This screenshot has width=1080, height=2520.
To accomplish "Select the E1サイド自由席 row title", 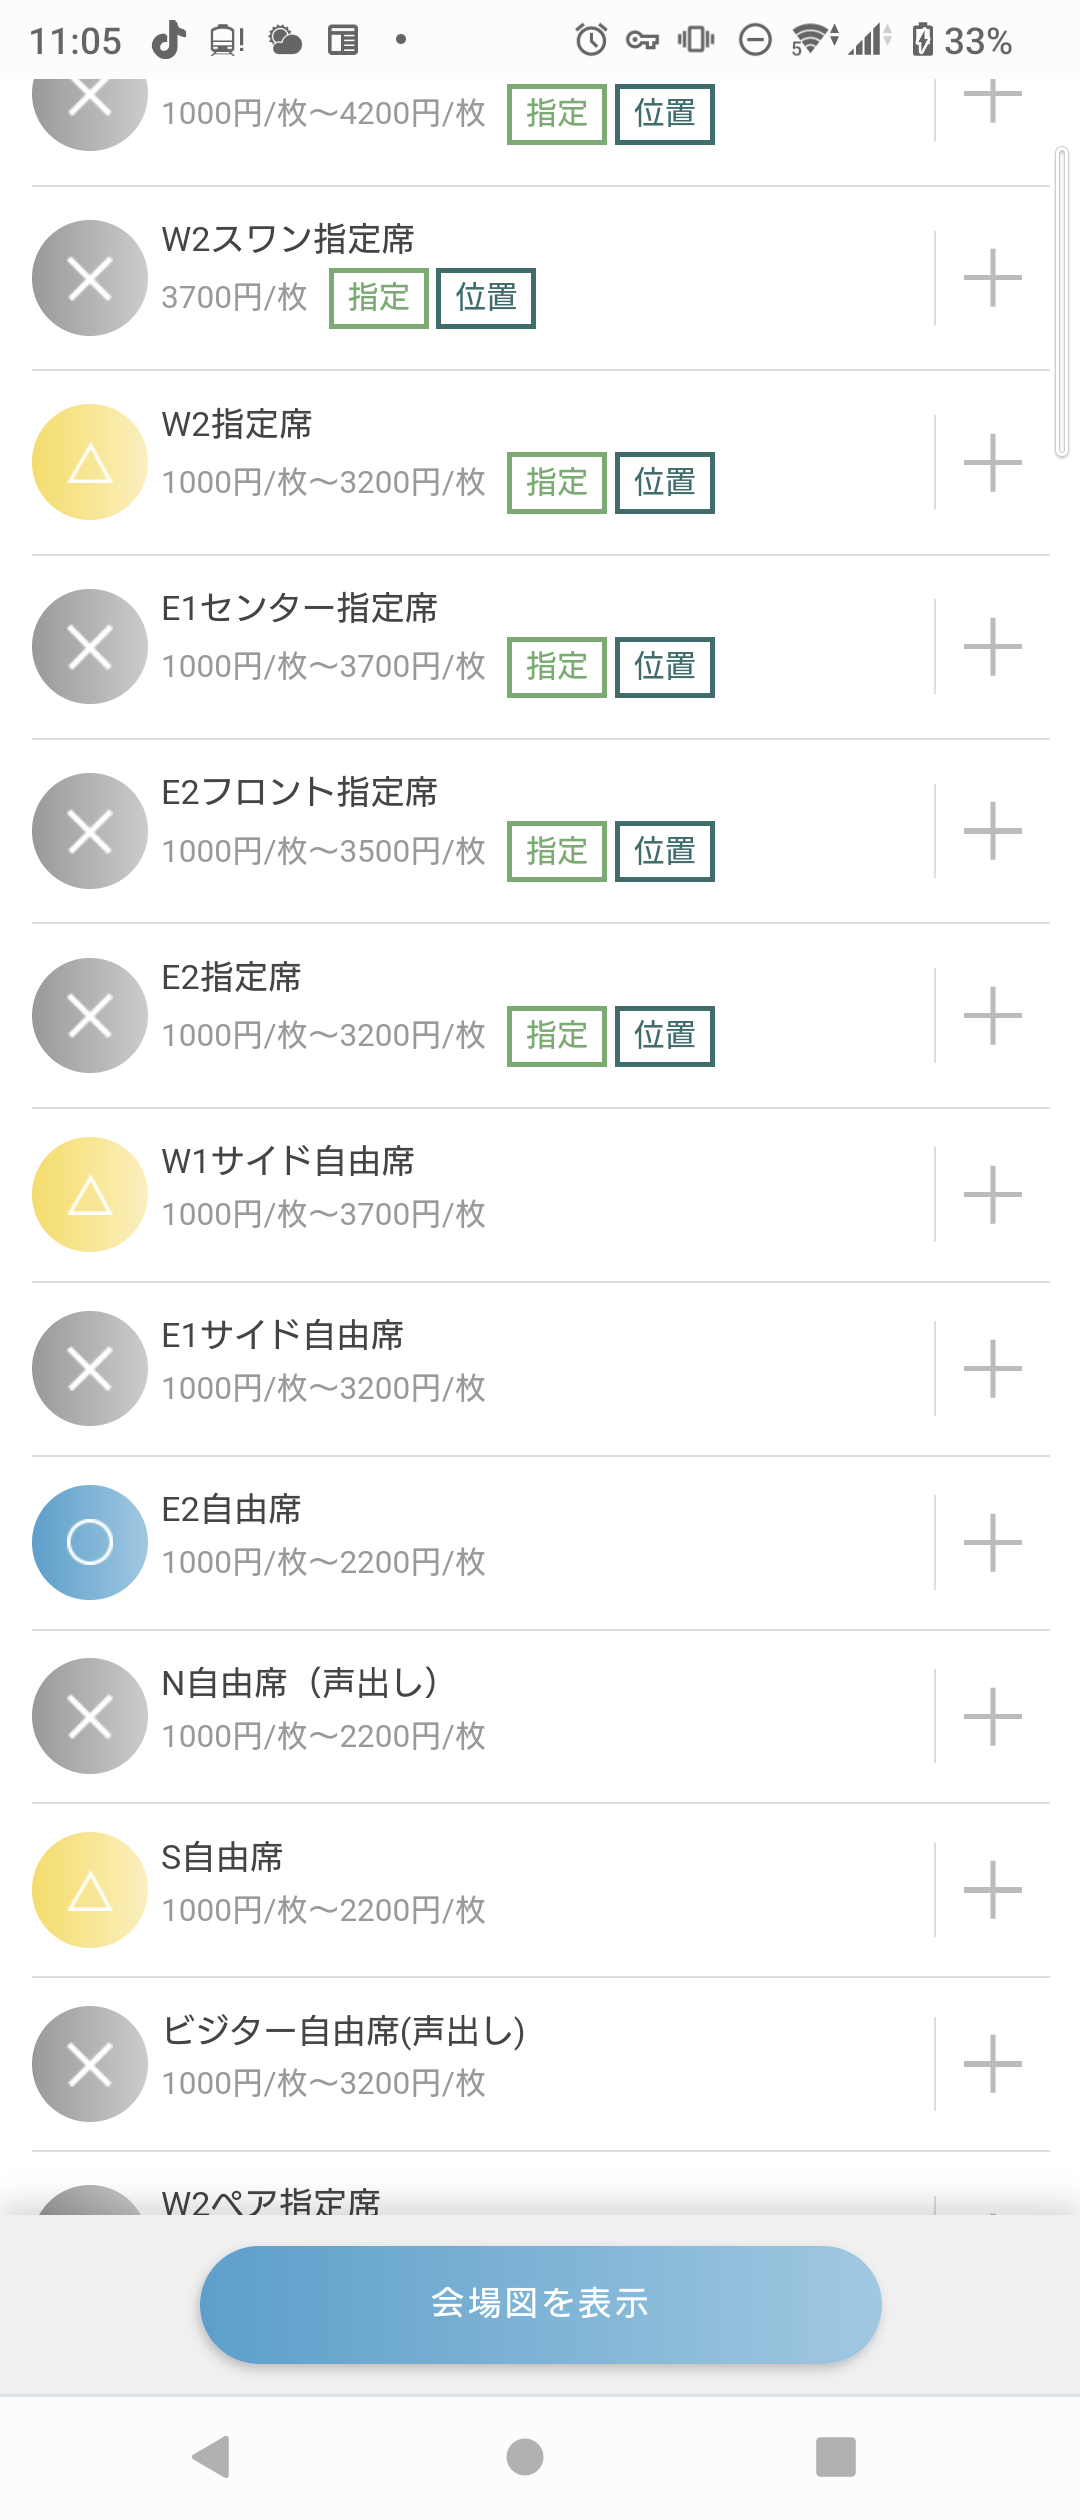I will click(283, 1335).
